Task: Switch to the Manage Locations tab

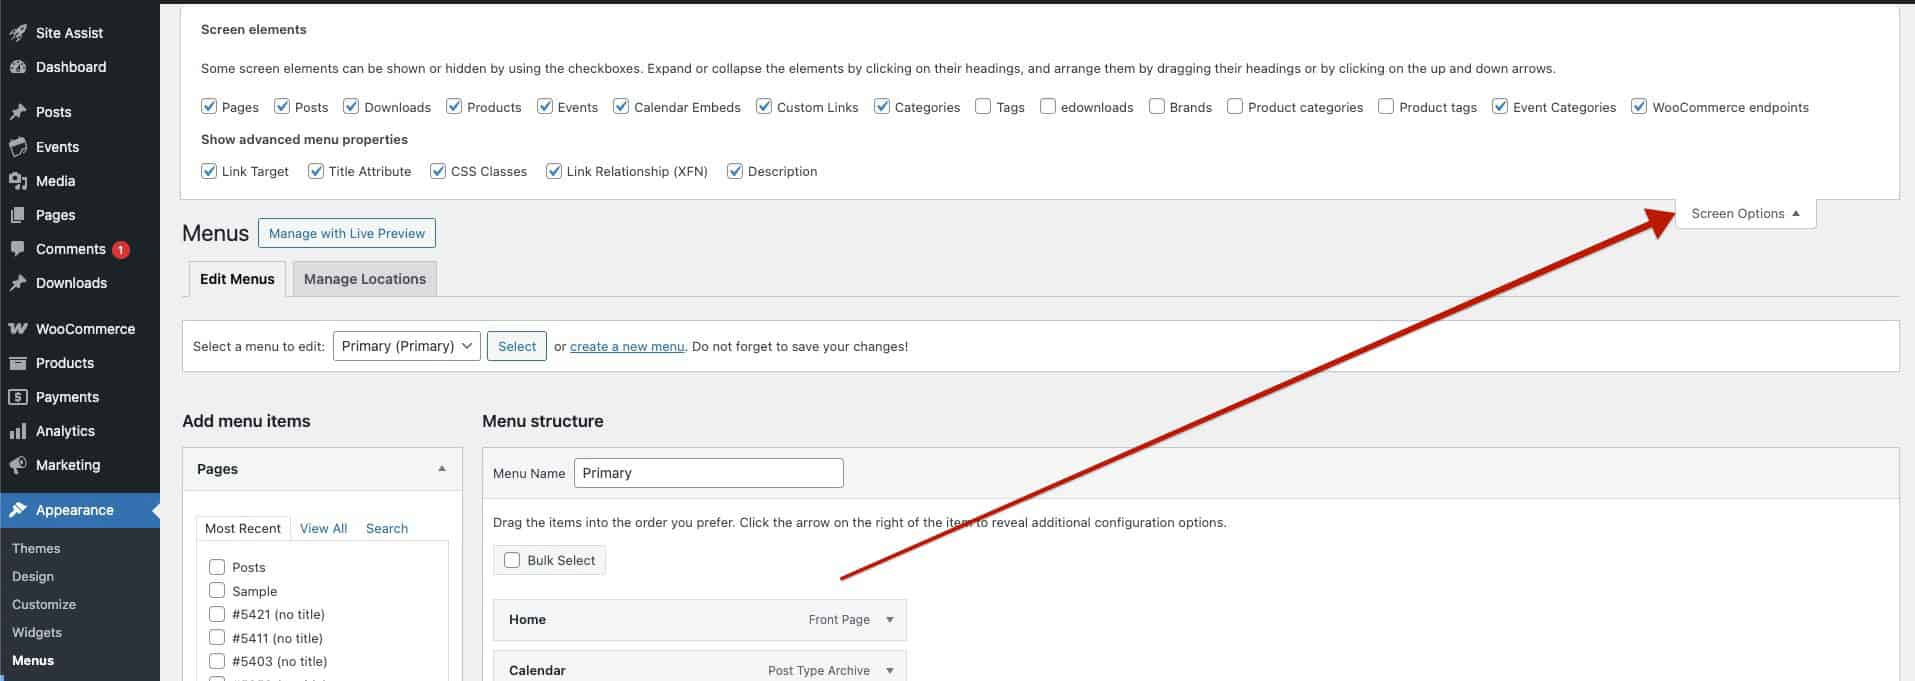Action: click(x=364, y=279)
